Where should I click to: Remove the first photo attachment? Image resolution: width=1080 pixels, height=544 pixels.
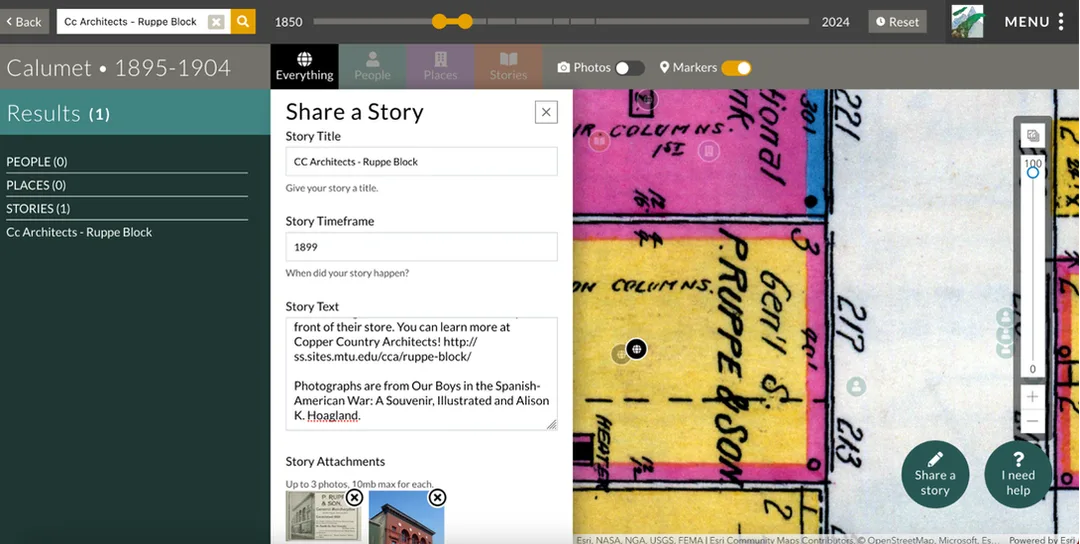[x=354, y=497]
